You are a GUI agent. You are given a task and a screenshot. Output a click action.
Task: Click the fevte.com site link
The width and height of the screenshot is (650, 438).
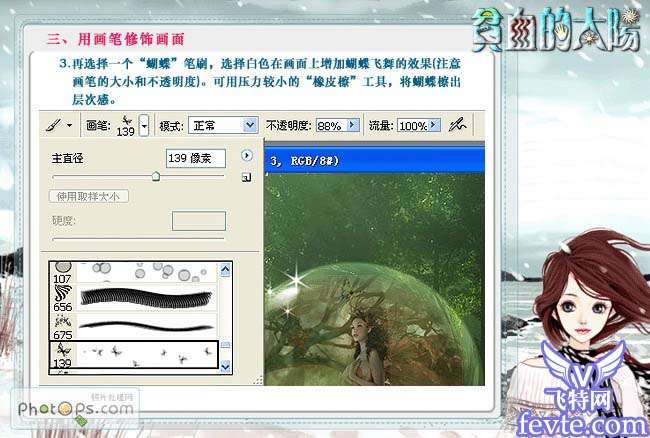(582, 423)
